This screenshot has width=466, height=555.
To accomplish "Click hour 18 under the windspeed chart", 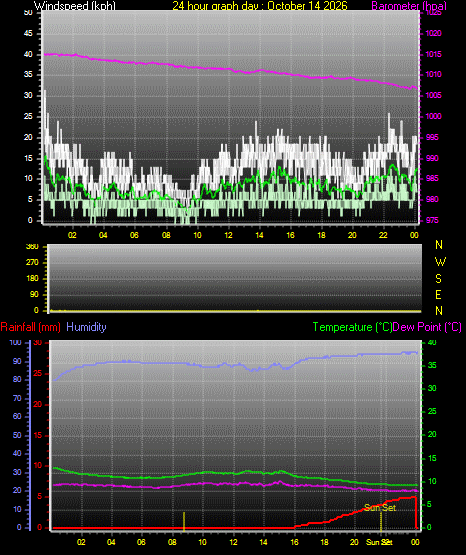I will click(321, 235).
